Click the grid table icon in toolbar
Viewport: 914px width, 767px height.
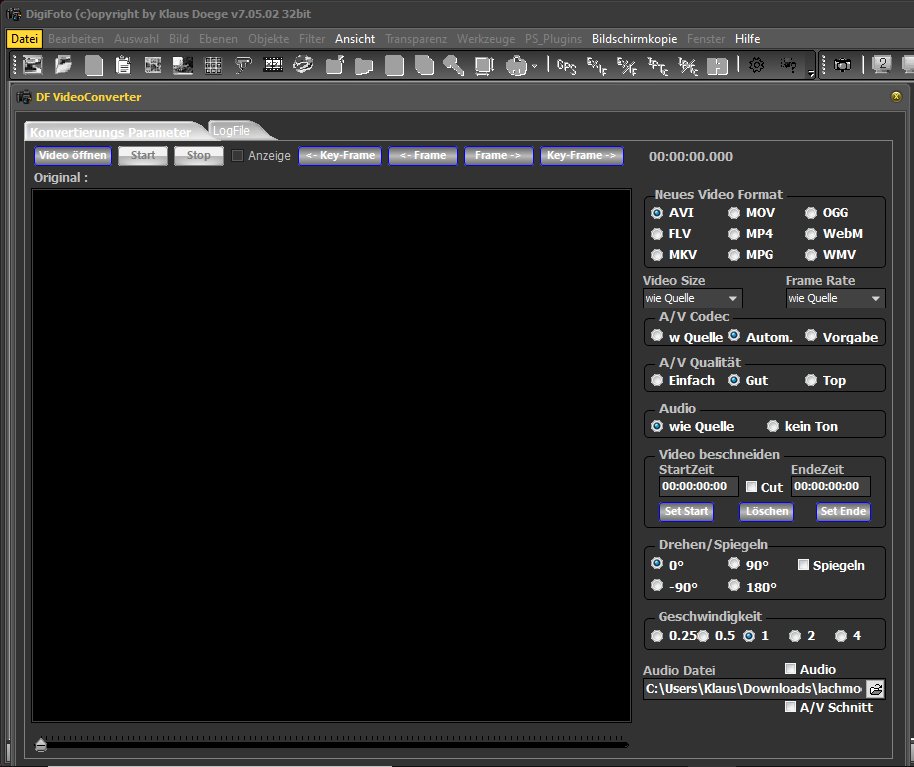coord(213,66)
